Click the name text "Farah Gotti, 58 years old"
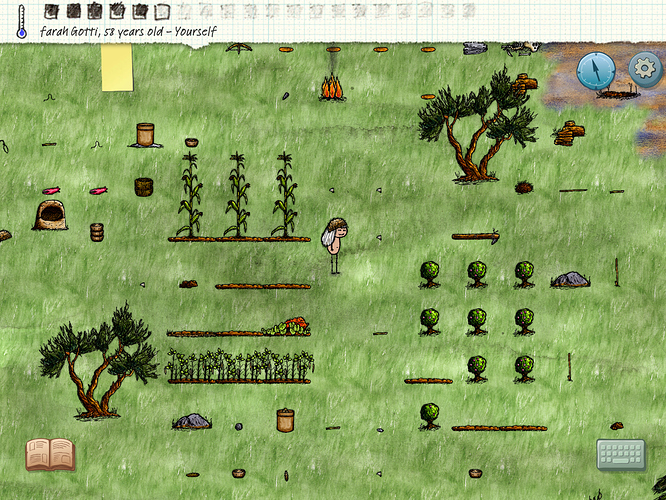Viewport: 666px width, 500px height. [102, 31]
